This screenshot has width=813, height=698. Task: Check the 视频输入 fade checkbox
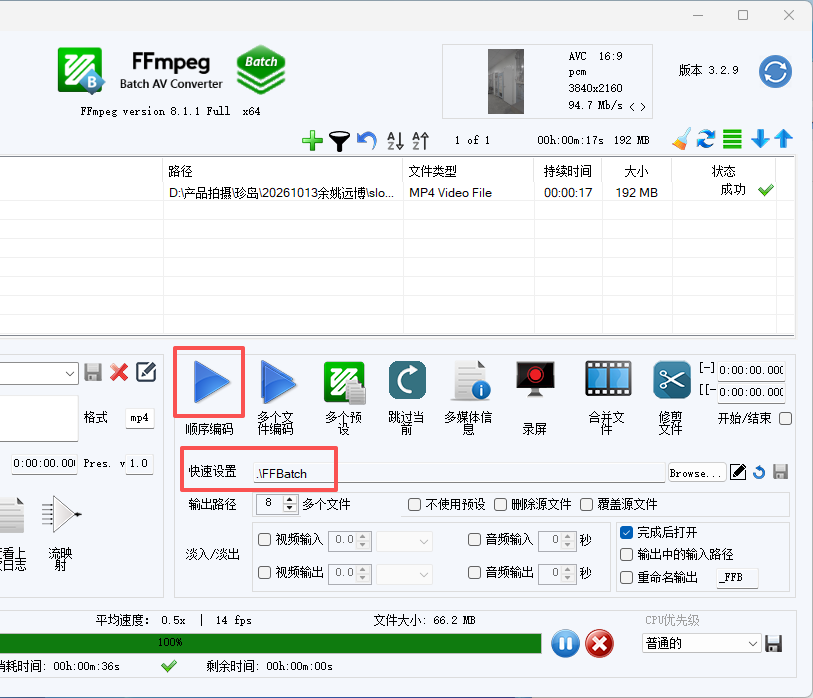pos(264,539)
